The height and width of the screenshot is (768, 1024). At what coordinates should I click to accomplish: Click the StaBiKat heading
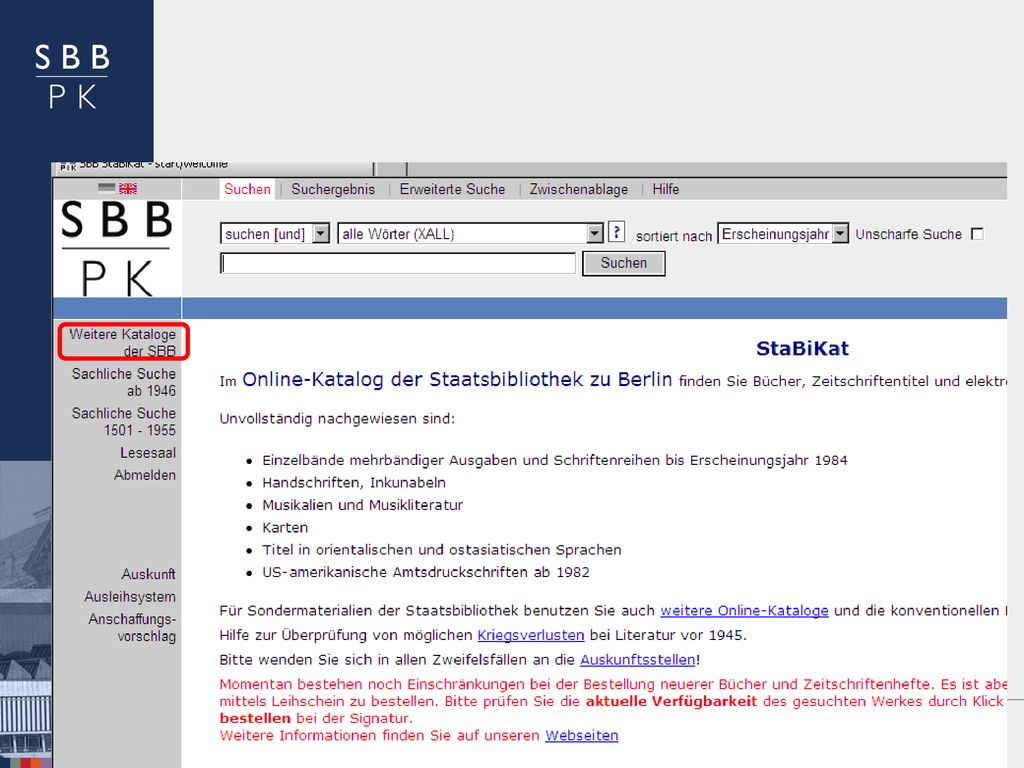[x=803, y=349]
